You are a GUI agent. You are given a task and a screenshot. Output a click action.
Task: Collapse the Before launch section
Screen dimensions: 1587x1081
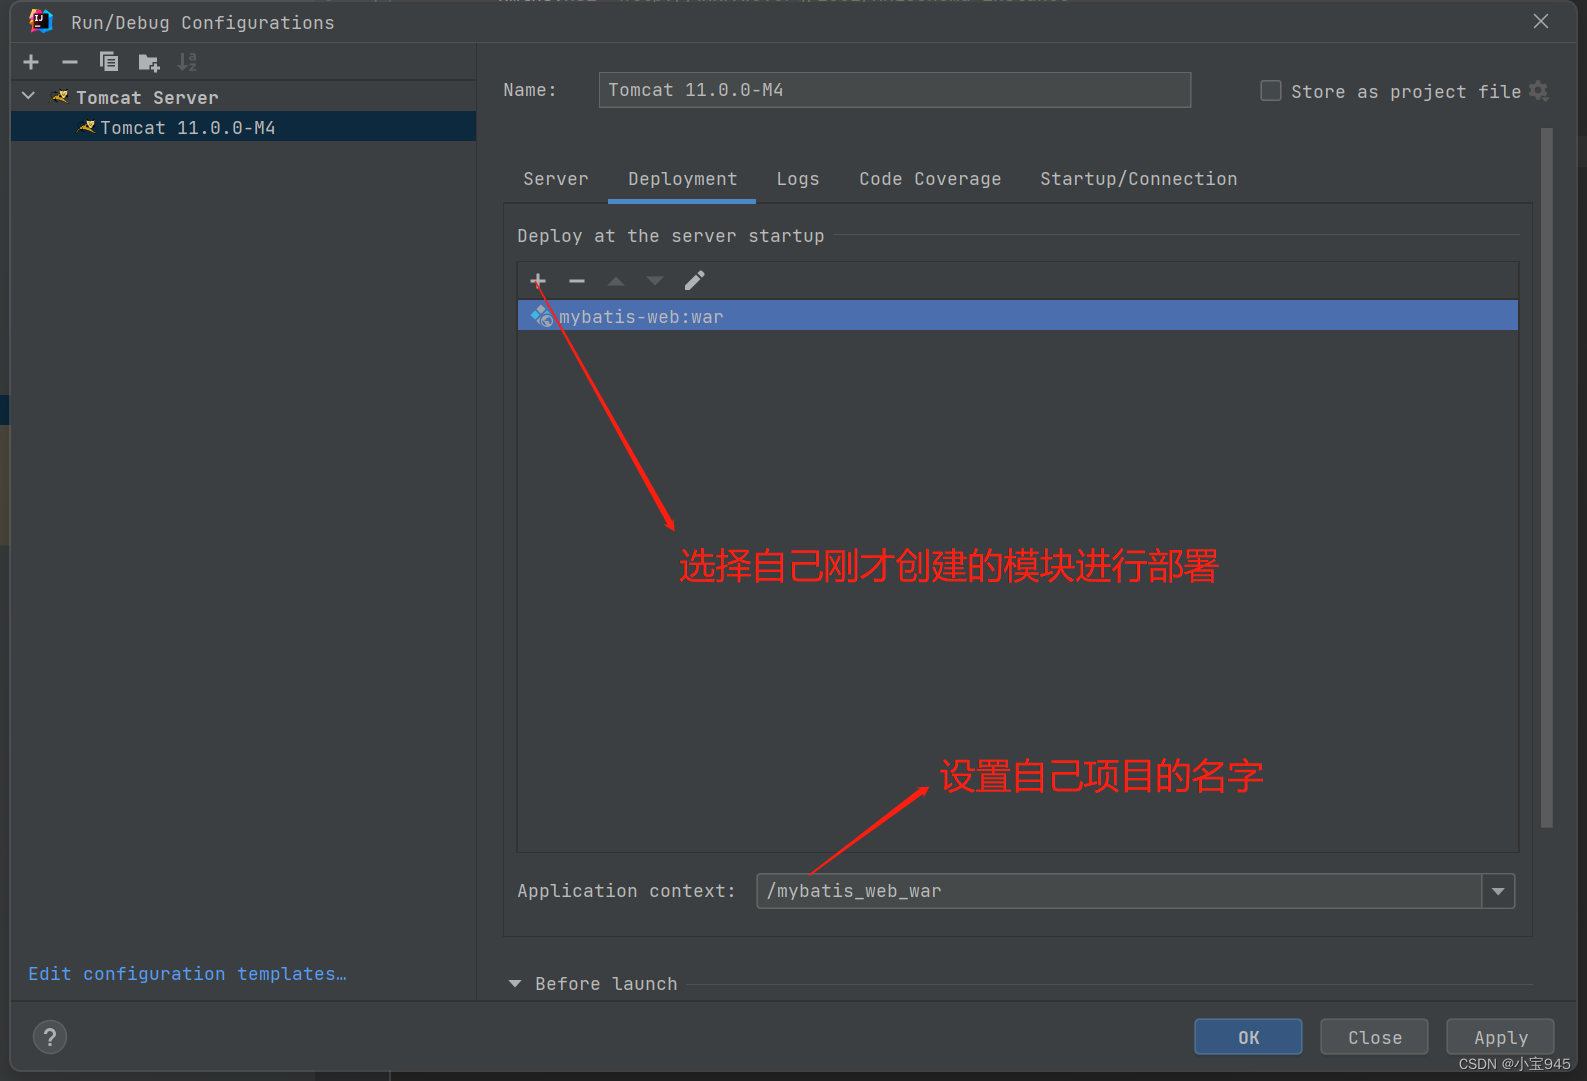point(515,984)
